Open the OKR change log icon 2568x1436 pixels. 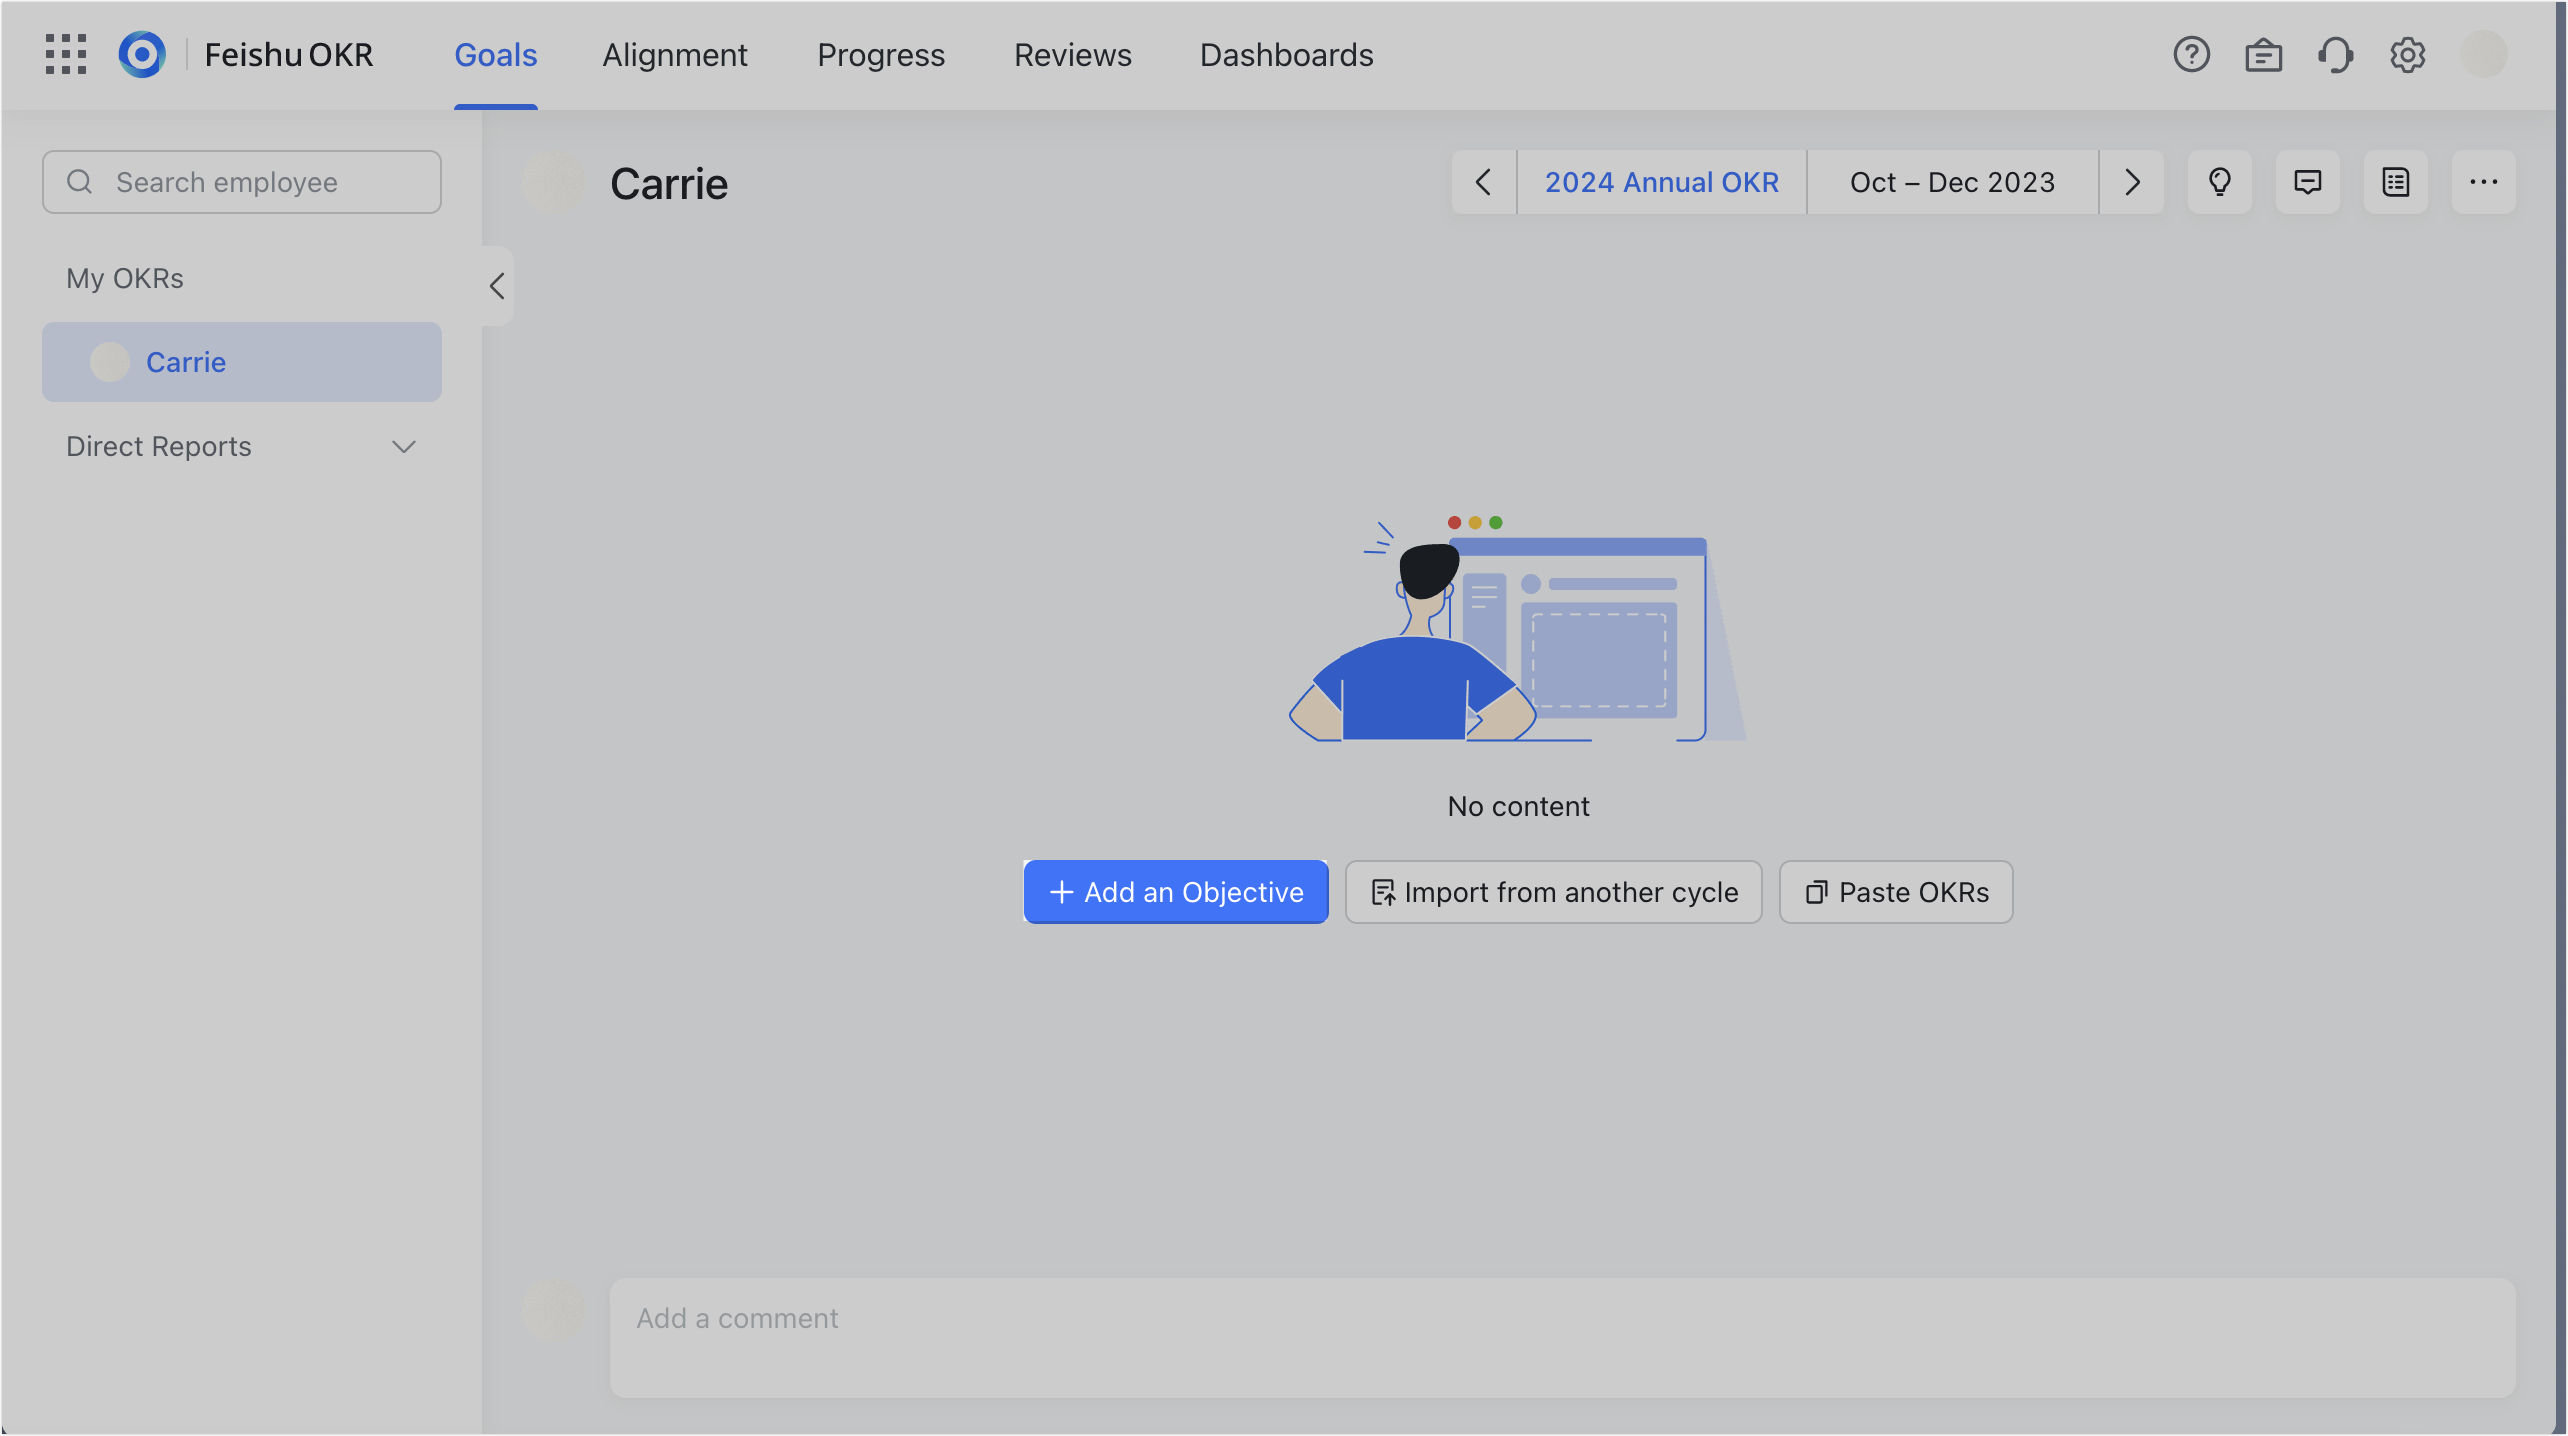(x=2396, y=182)
